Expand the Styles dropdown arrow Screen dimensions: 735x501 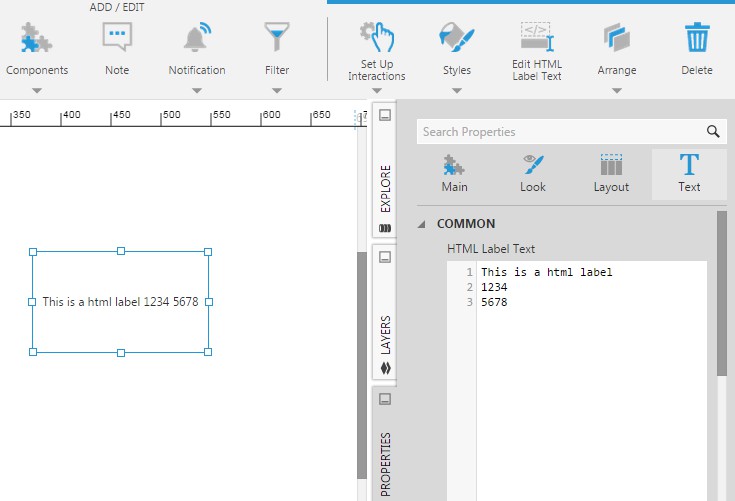pyautogui.click(x=456, y=90)
